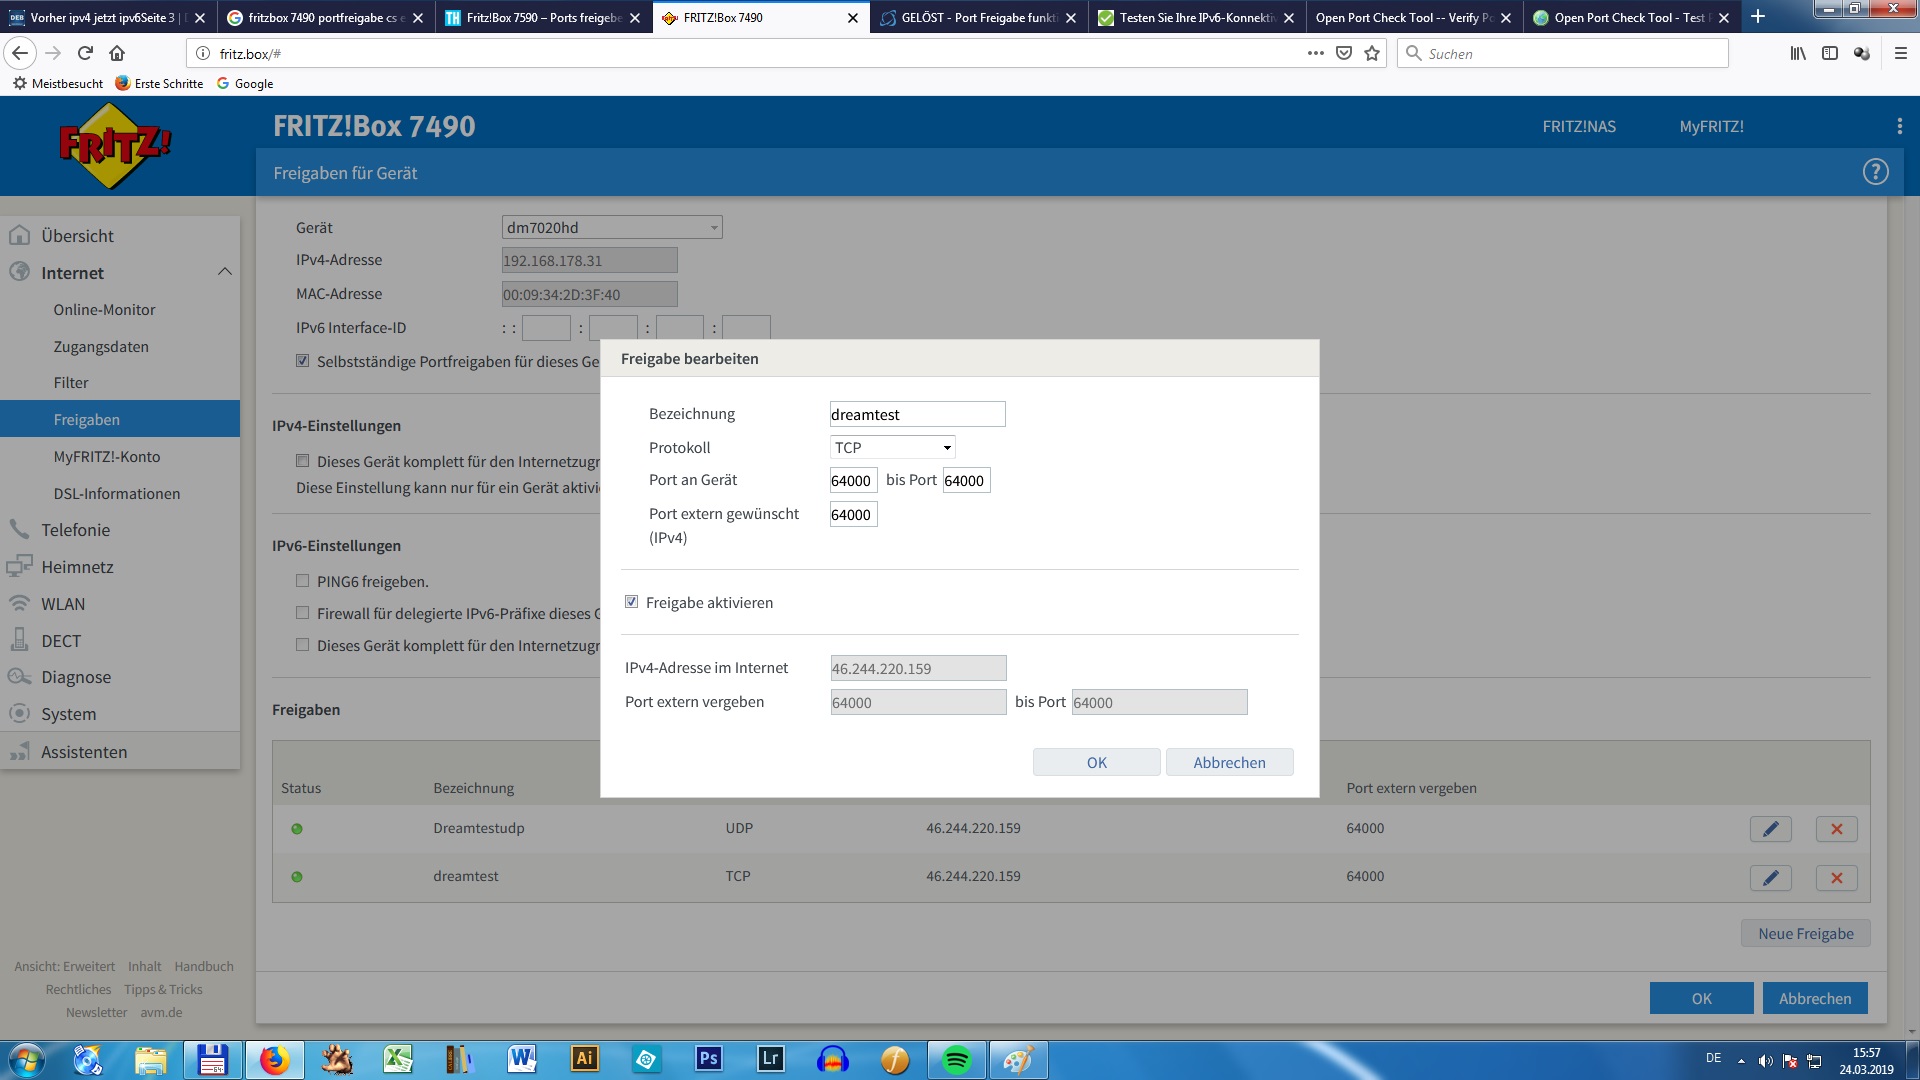Go back with the browser back arrow
1920x1080 pixels.
pyautogui.click(x=20, y=53)
